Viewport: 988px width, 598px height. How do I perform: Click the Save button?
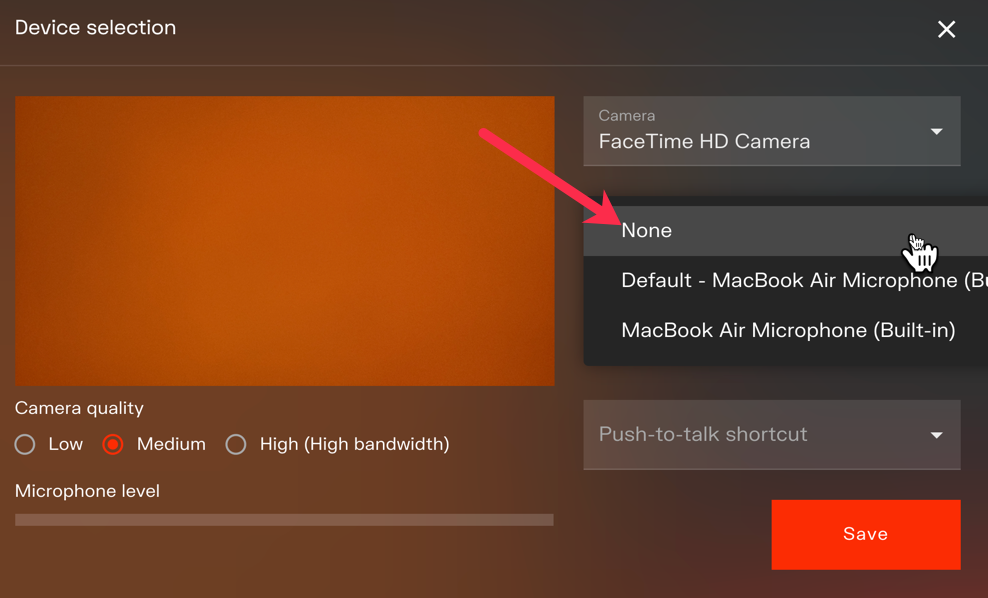(866, 534)
